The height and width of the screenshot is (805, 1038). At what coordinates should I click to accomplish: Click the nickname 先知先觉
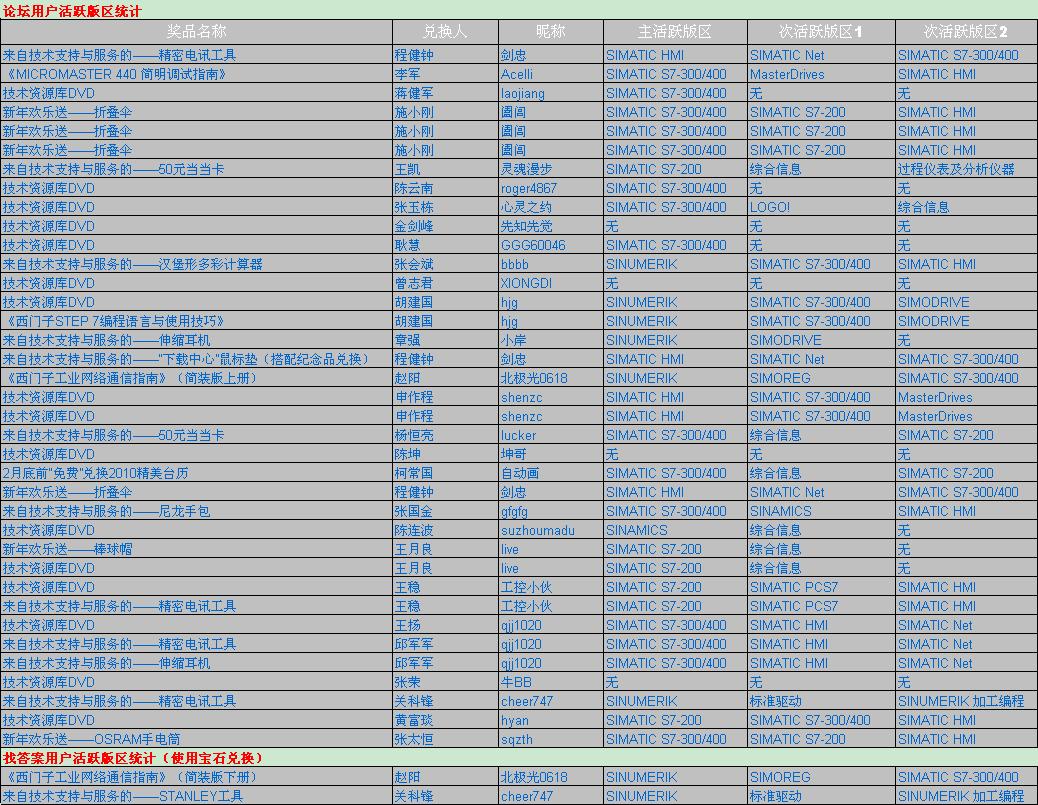[x=526, y=226]
